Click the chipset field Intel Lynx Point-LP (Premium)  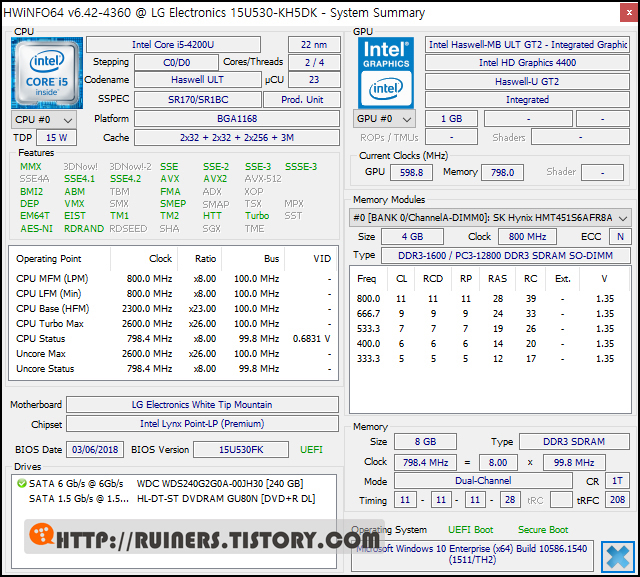click(x=202, y=424)
